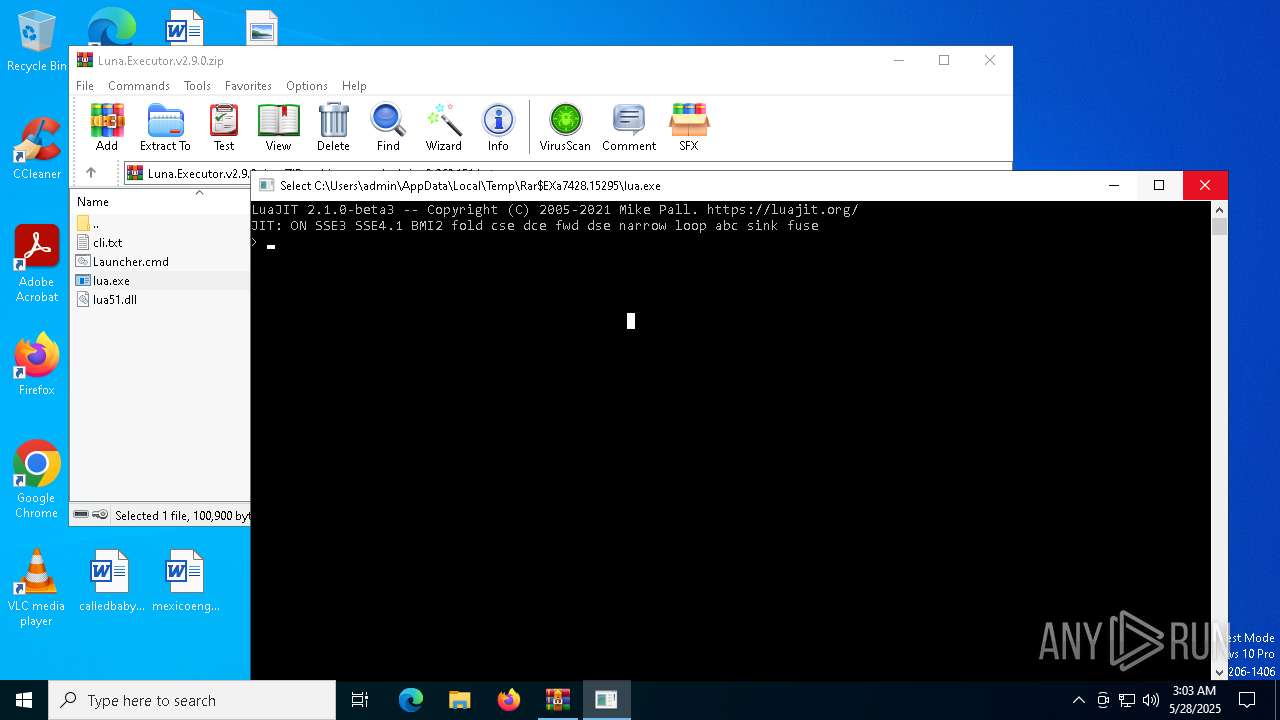
Task: Open Adobe Acrobat desktop shortcut
Action: (x=36, y=264)
